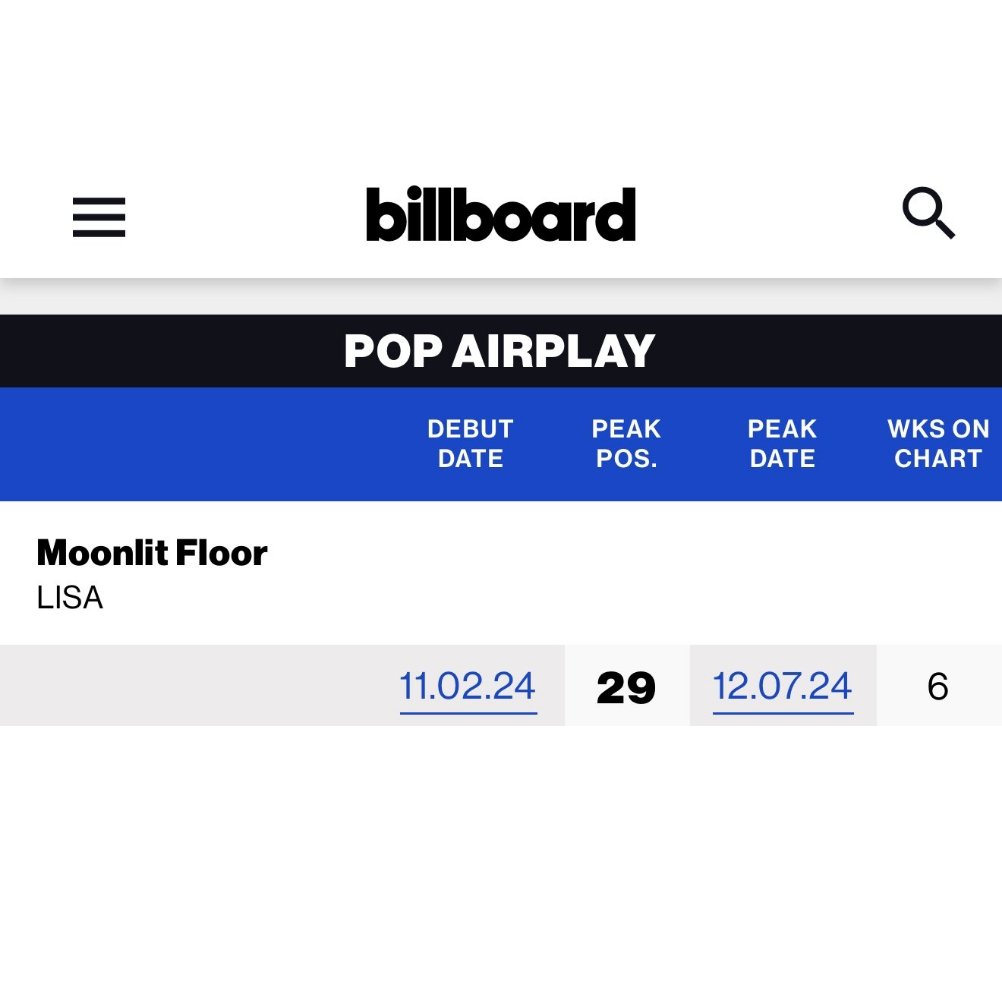The height and width of the screenshot is (1002, 1002).
Task: Click the PEAK DATE column header
Action: [x=782, y=443]
